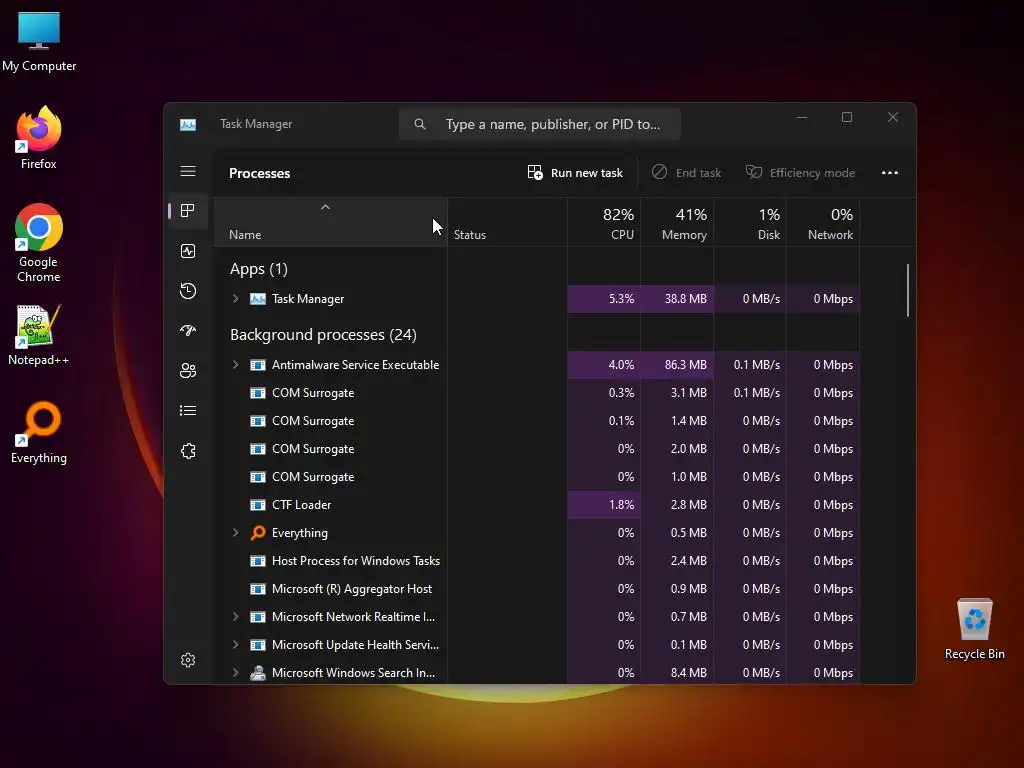Open the Services sidebar icon
Screen dimensions: 1024x768
188,451
